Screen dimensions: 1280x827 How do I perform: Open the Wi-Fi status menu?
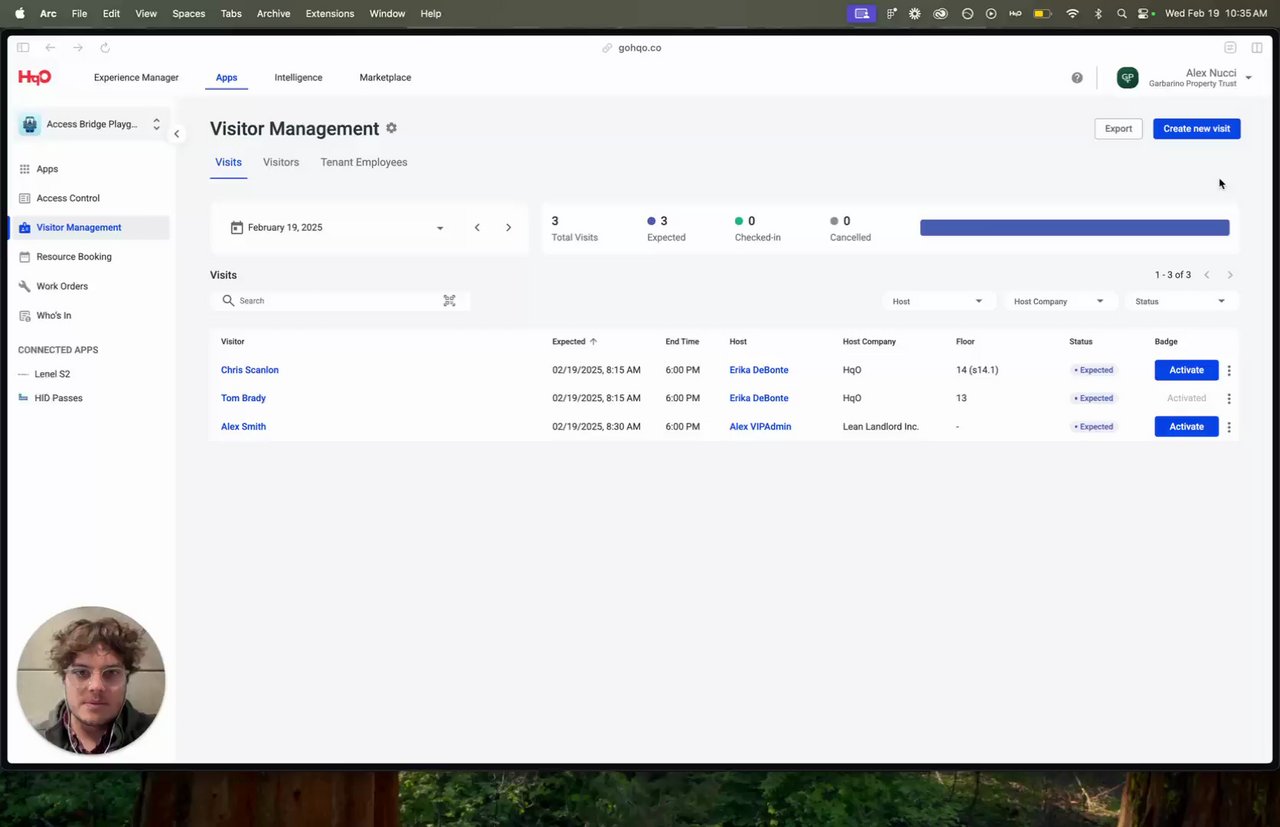coord(1072,14)
